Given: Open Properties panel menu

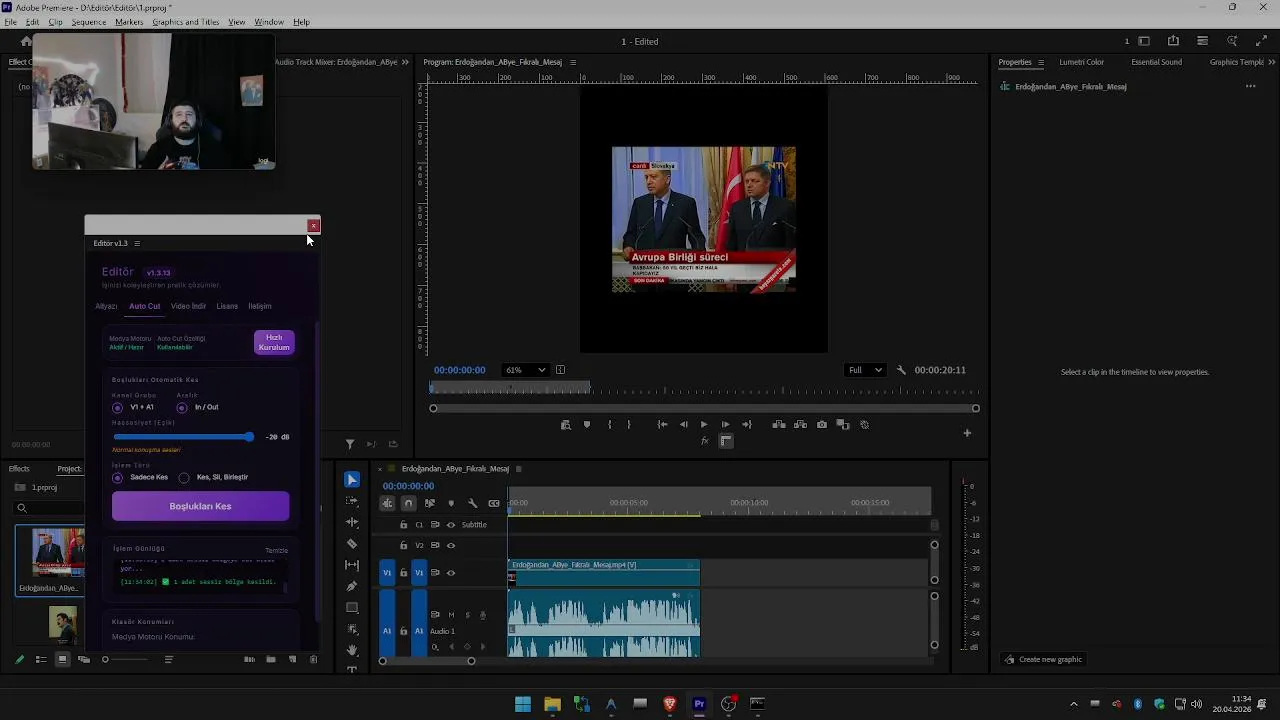Looking at the screenshot, I should (1040, 62).
